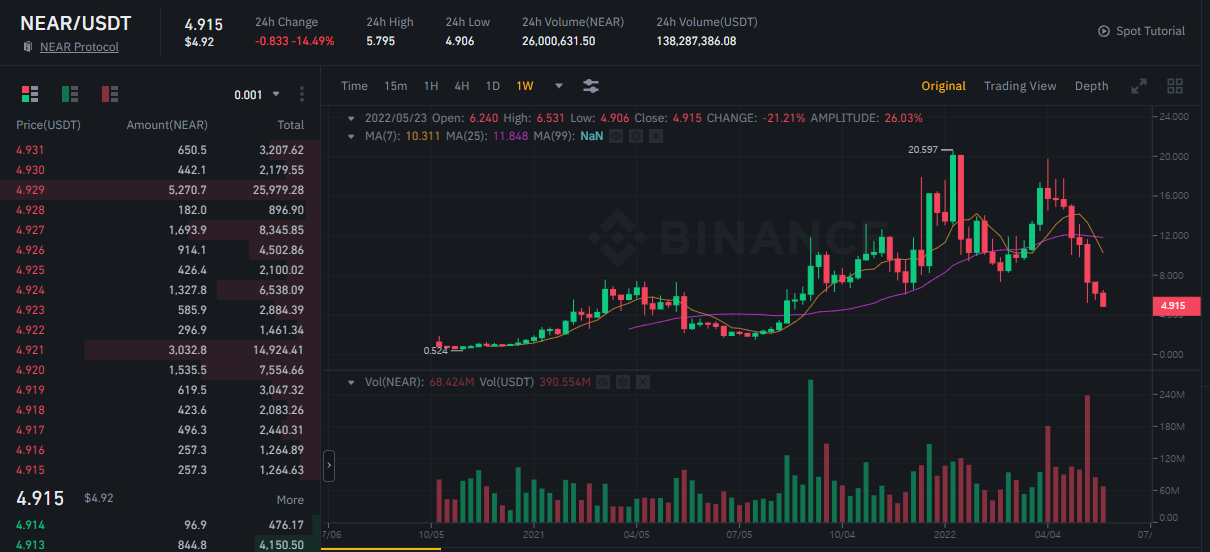
Task: Click the MA(25) value 11.848
Action: click(510, 135)
